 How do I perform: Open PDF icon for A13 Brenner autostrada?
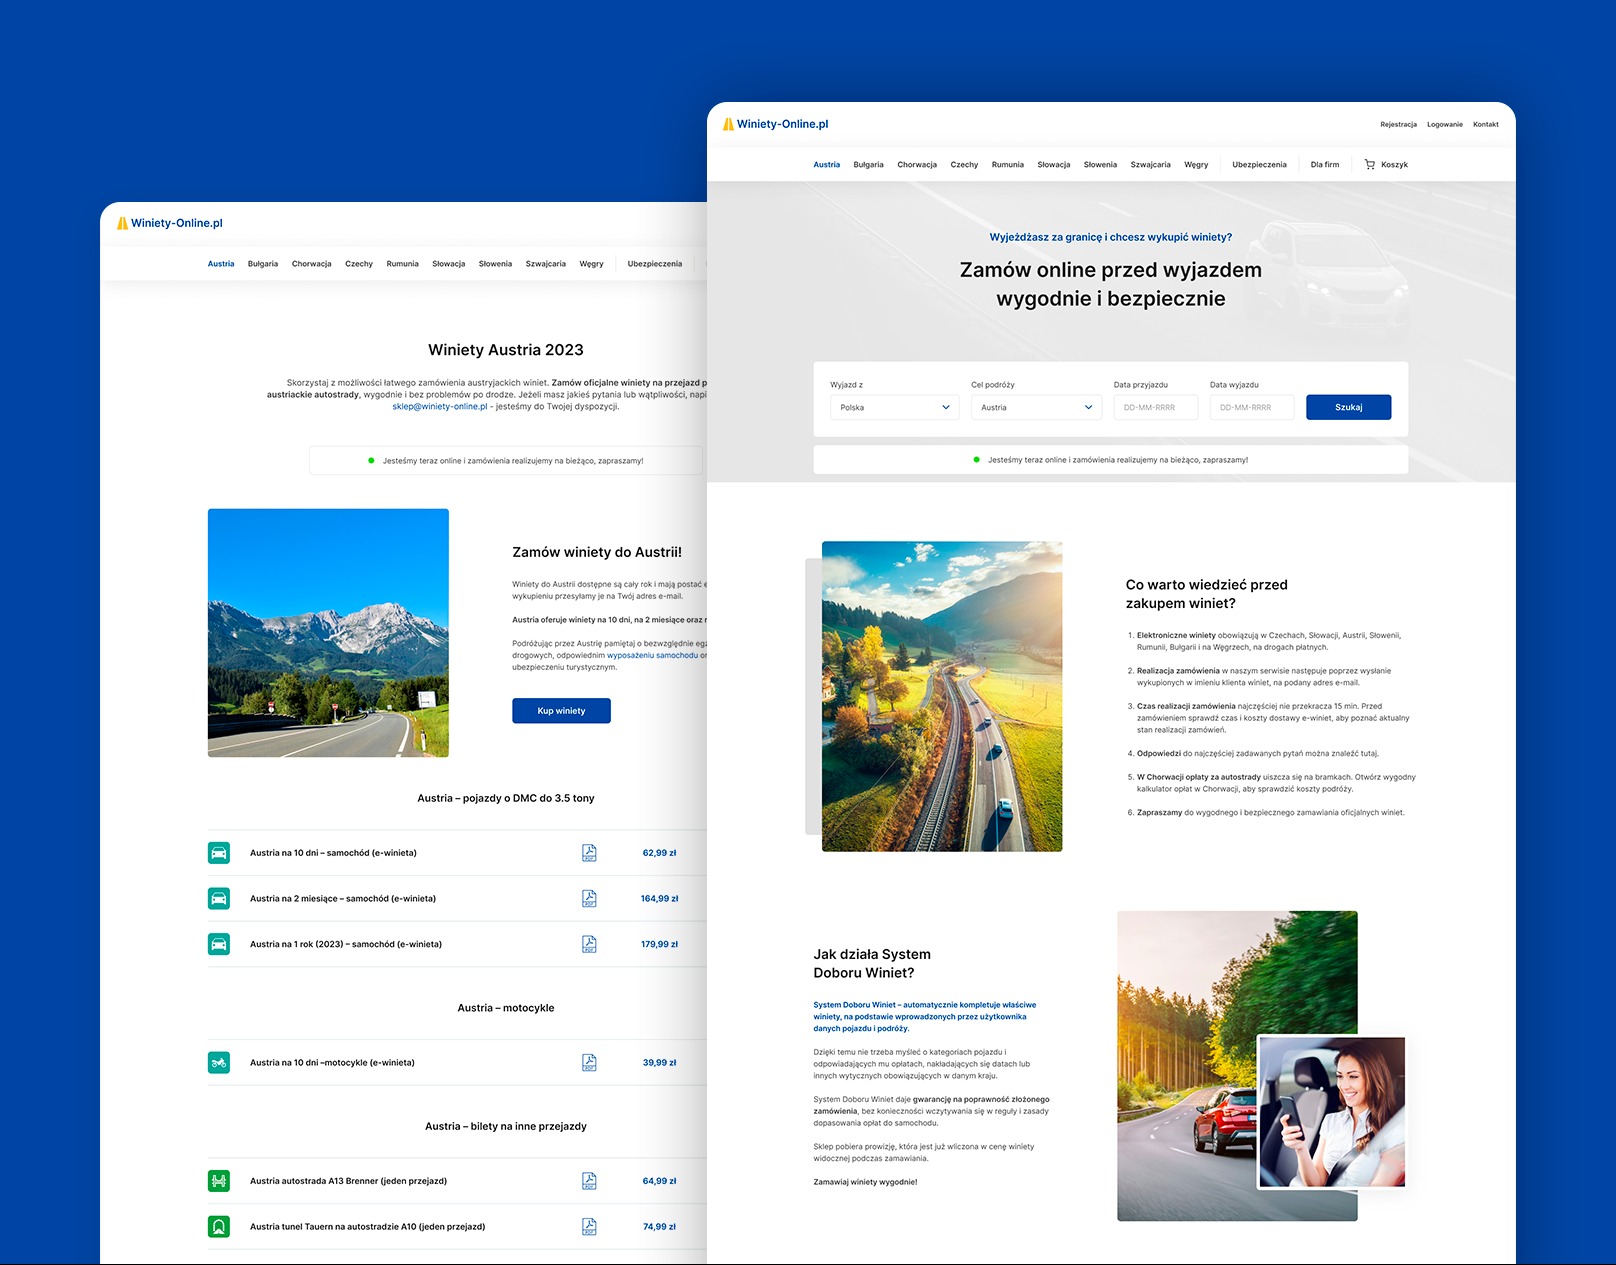(x=589, y=1181)
